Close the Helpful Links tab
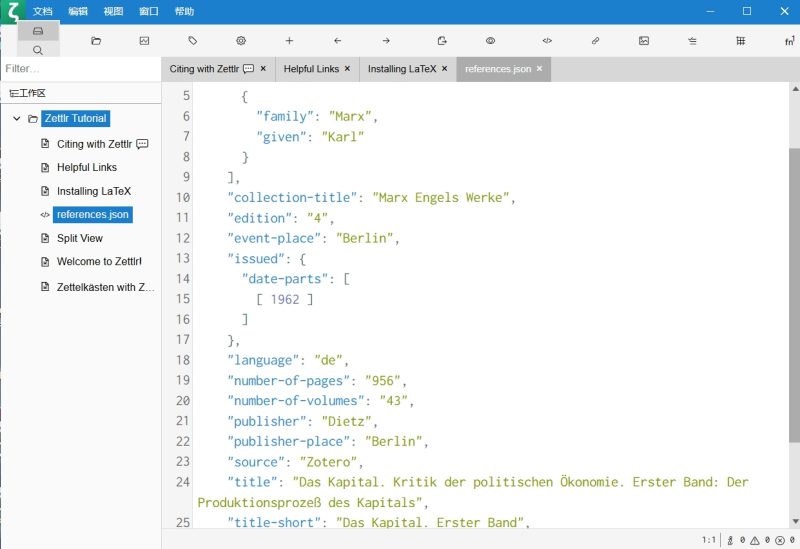Screen dimensions: 800x549 click(347, 68)
